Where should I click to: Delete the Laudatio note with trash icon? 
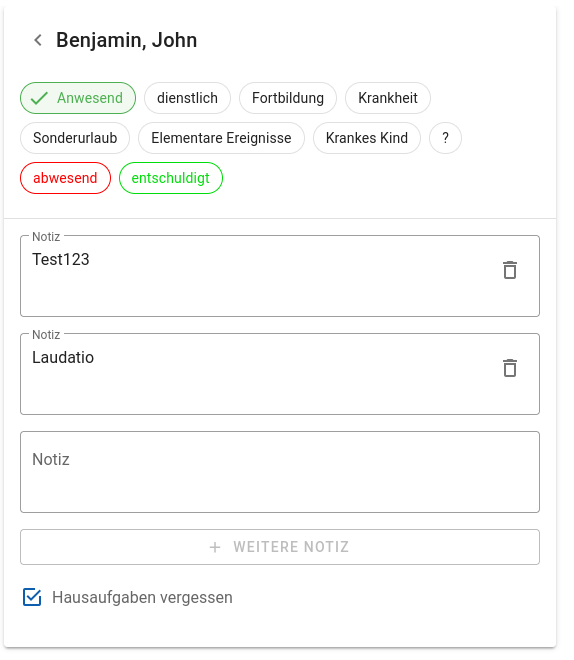tap(510, 368)
